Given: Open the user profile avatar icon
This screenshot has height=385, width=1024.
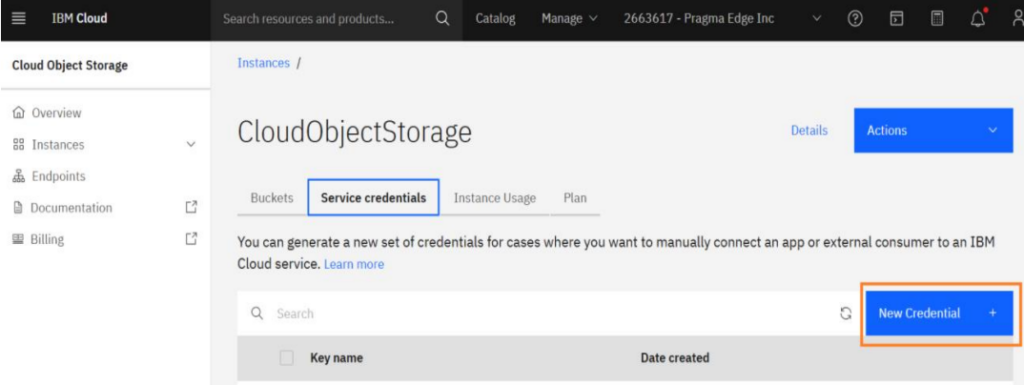Looking at the screenshot, I should click(1017, 20).
